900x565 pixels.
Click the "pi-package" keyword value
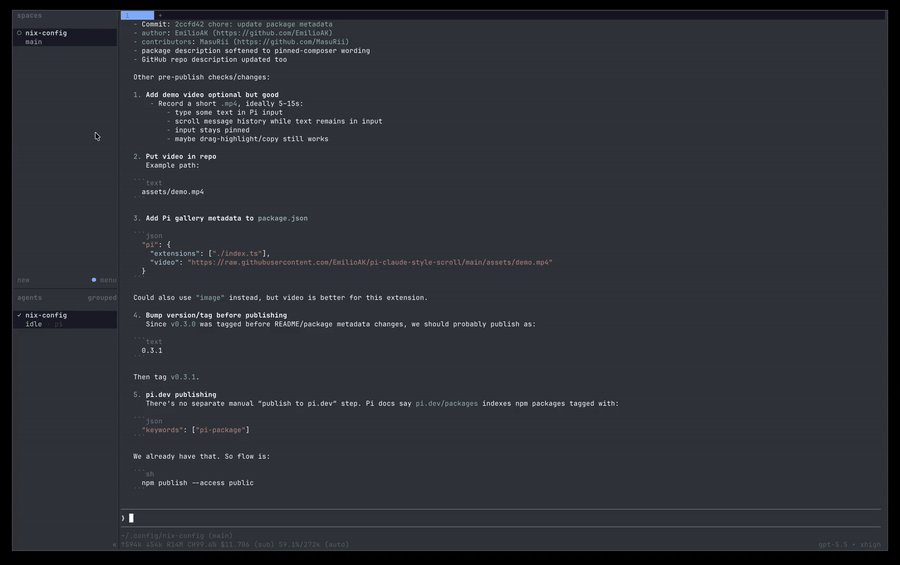point(220,430)
